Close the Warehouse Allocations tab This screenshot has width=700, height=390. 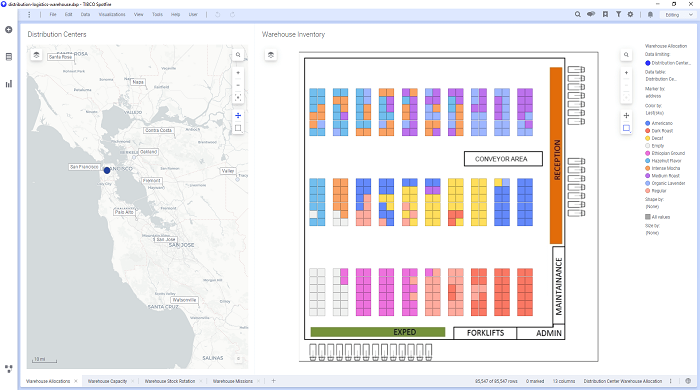[x=76, y=381]
